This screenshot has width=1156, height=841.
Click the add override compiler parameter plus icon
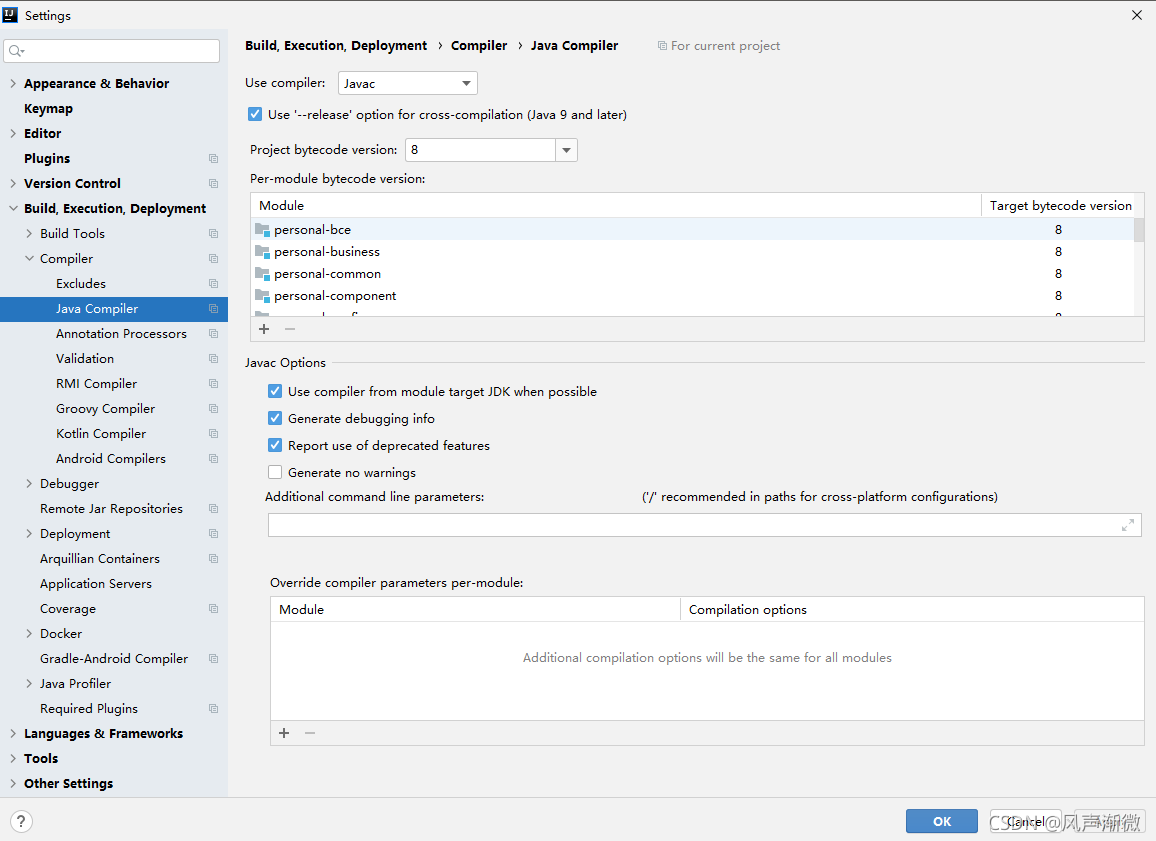pyautogui.click(x=284, y=733)
